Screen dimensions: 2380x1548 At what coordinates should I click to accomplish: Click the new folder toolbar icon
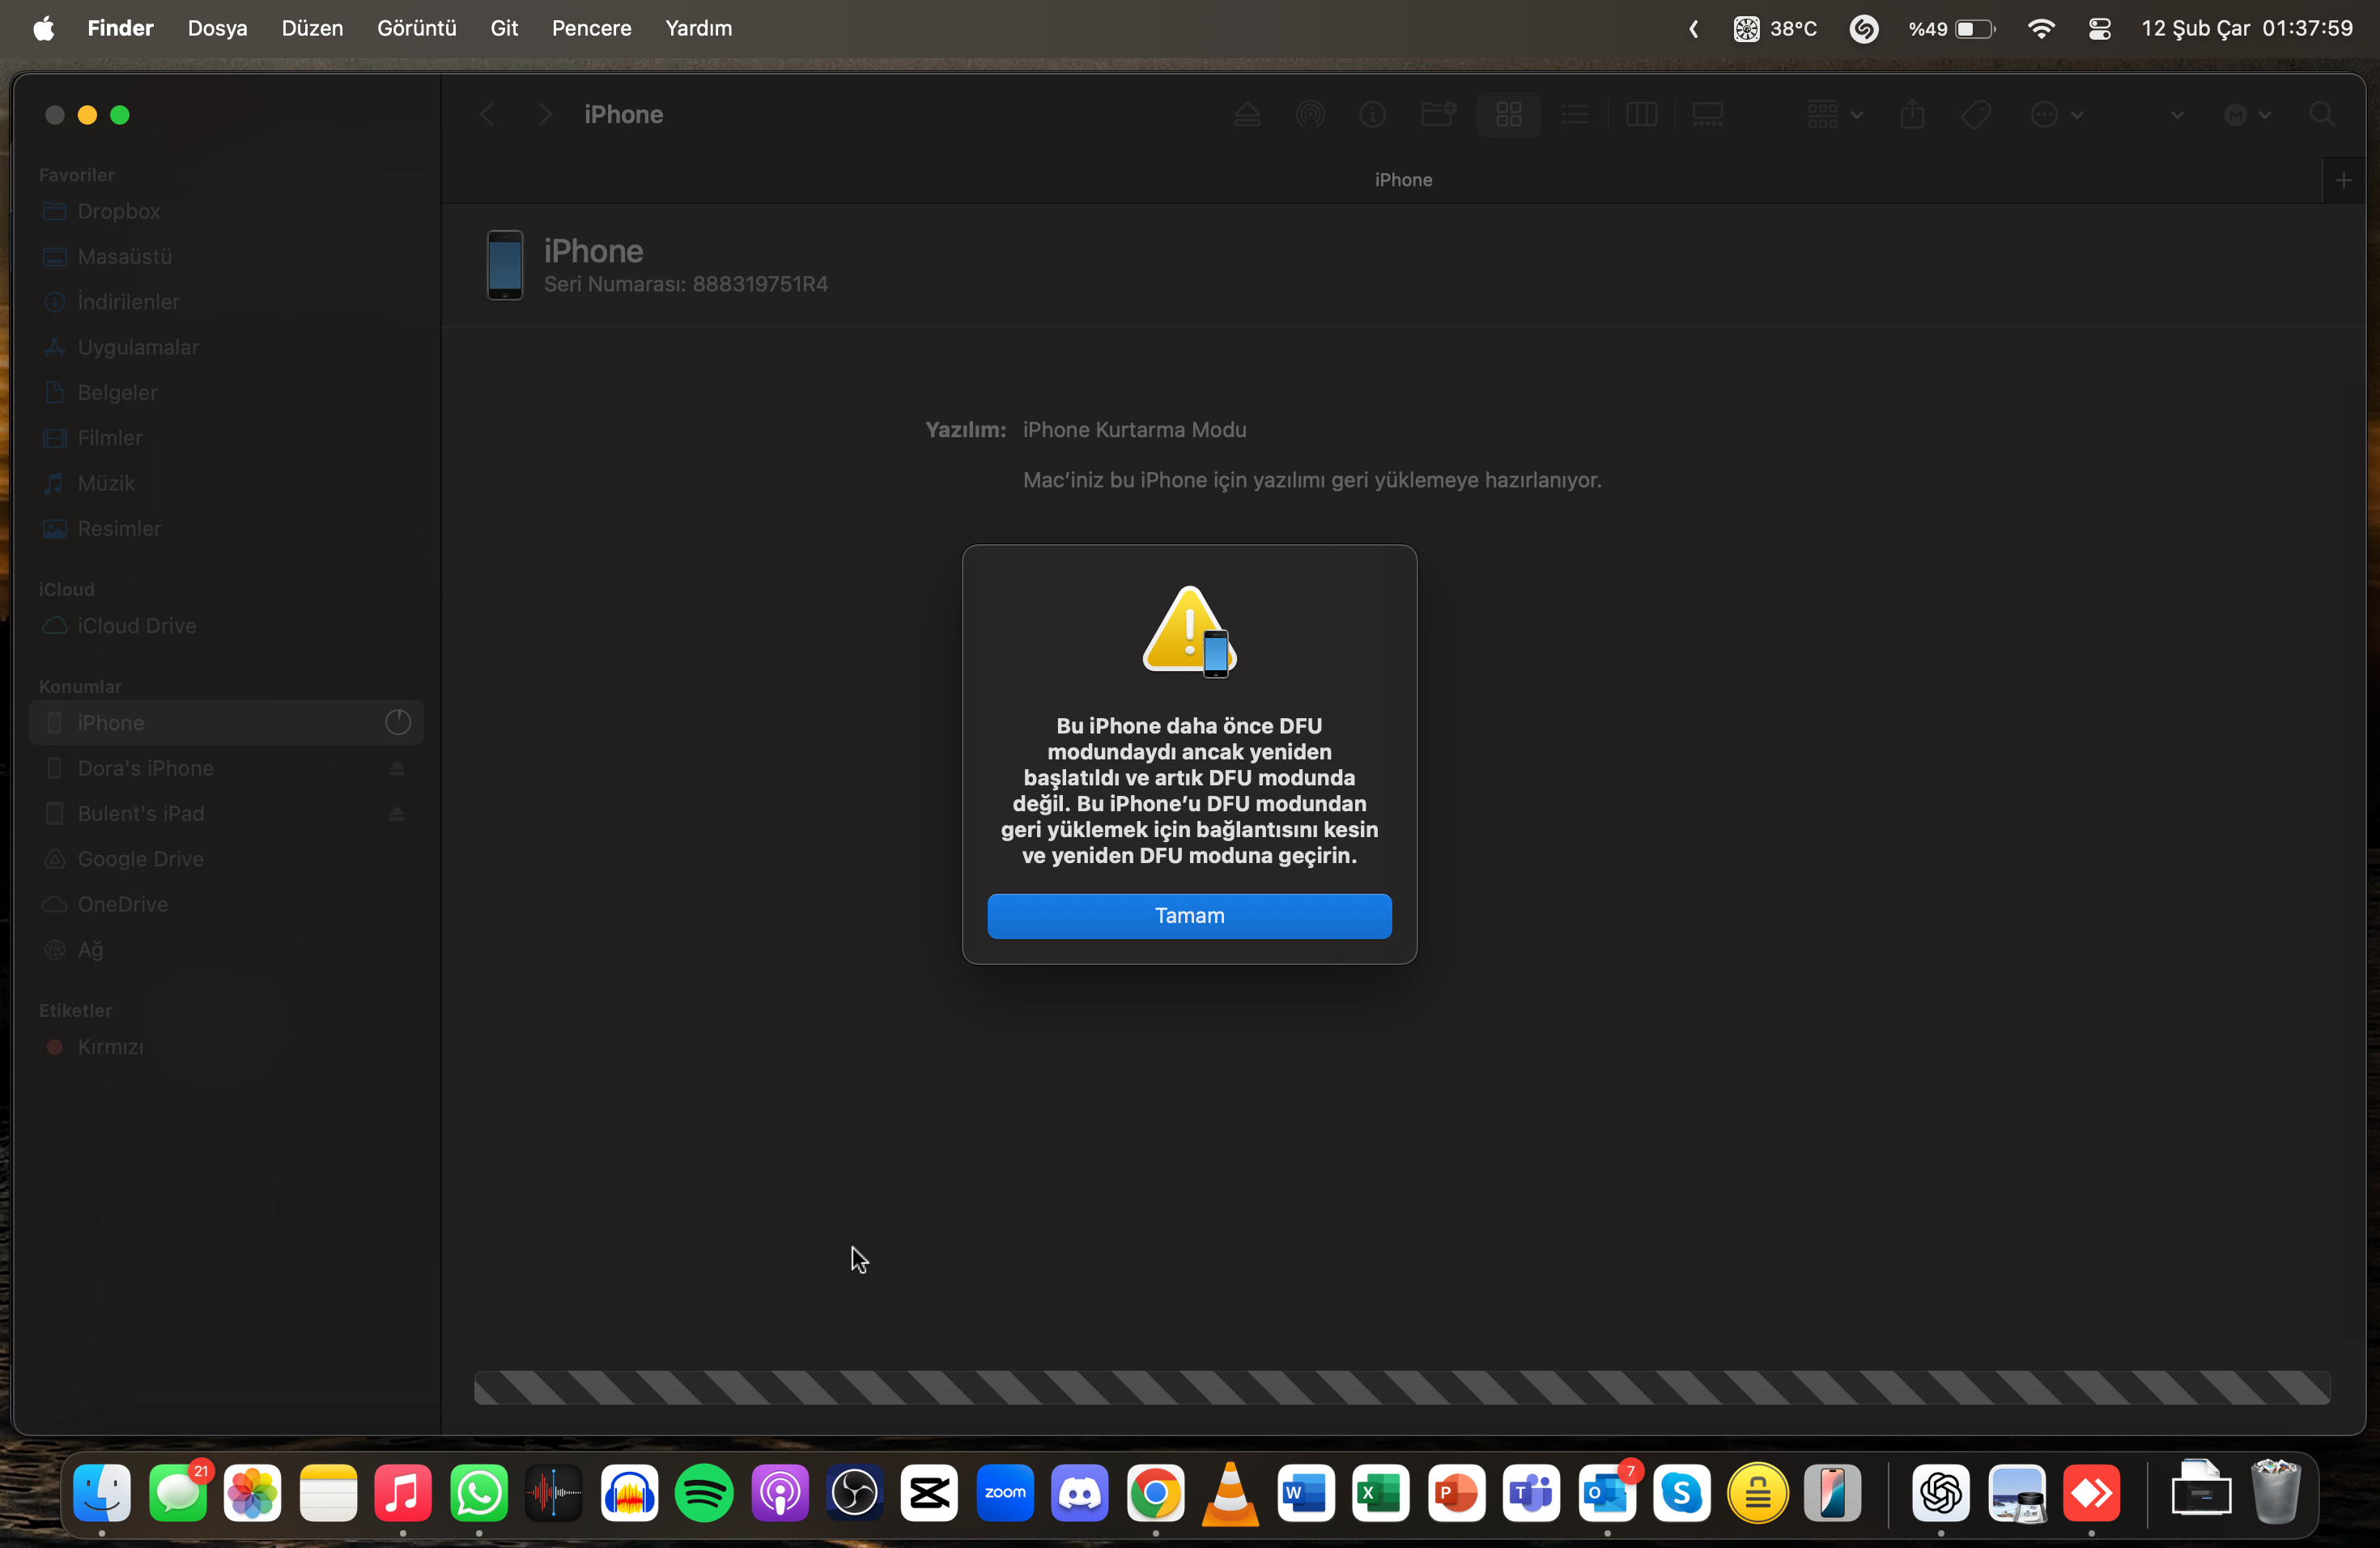1438,114
